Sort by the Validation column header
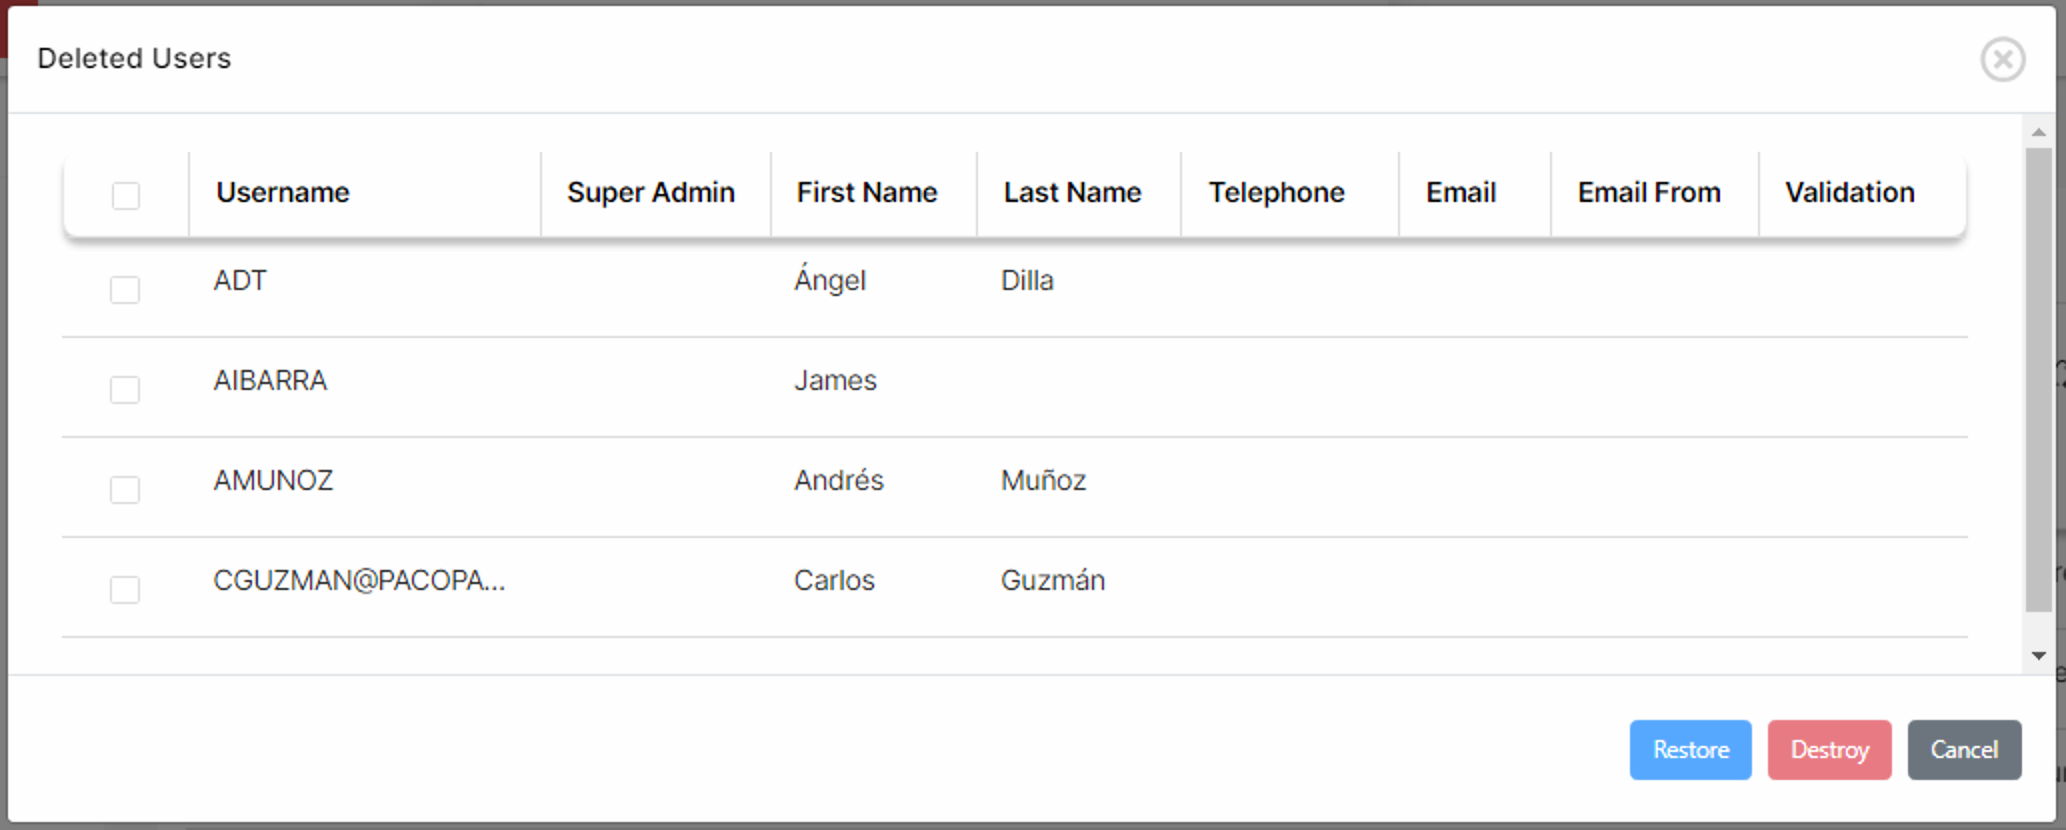The height and width of the screenshot is (830, 2066). (x=1850, y=192)
